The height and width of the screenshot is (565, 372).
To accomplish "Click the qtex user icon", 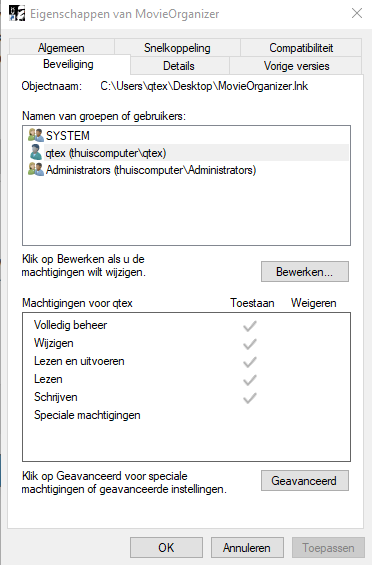I will coord(36,152).
